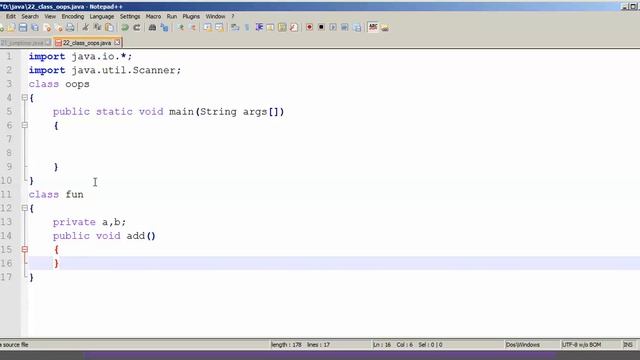
Task: Click the Zoom Out toolbar icon
Action: (x=192, y=27)
